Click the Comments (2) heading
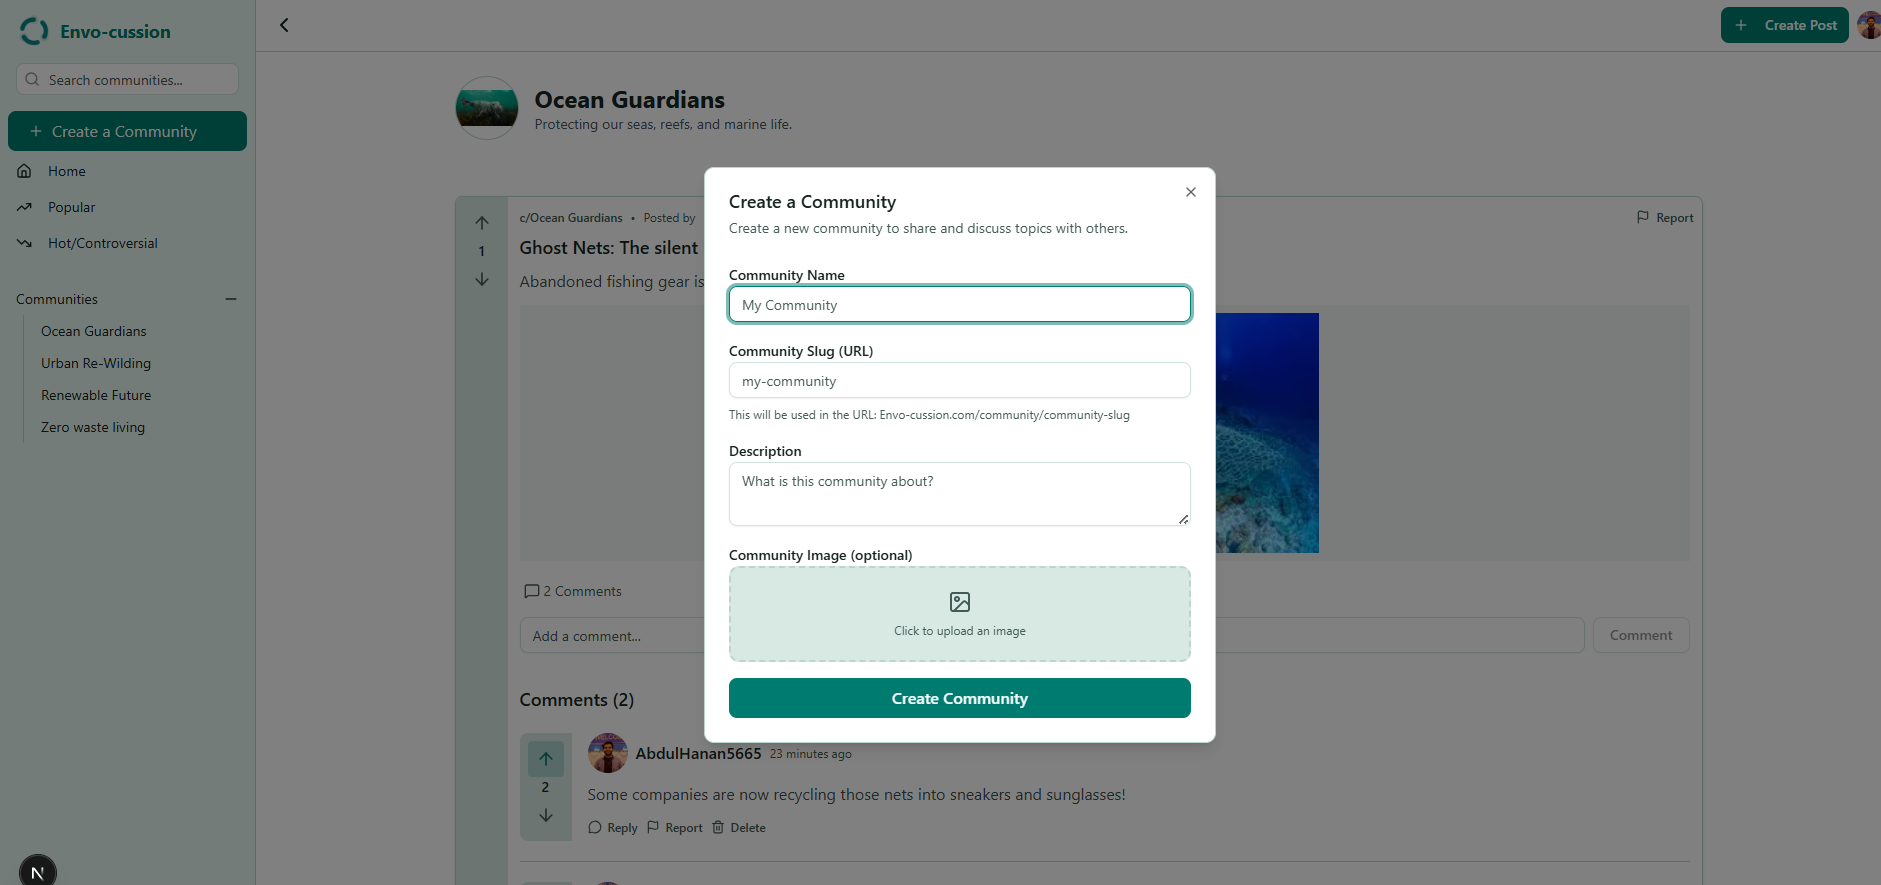Image resolution: width=1881 pixels, height=885 pixels. coord(577,700)
